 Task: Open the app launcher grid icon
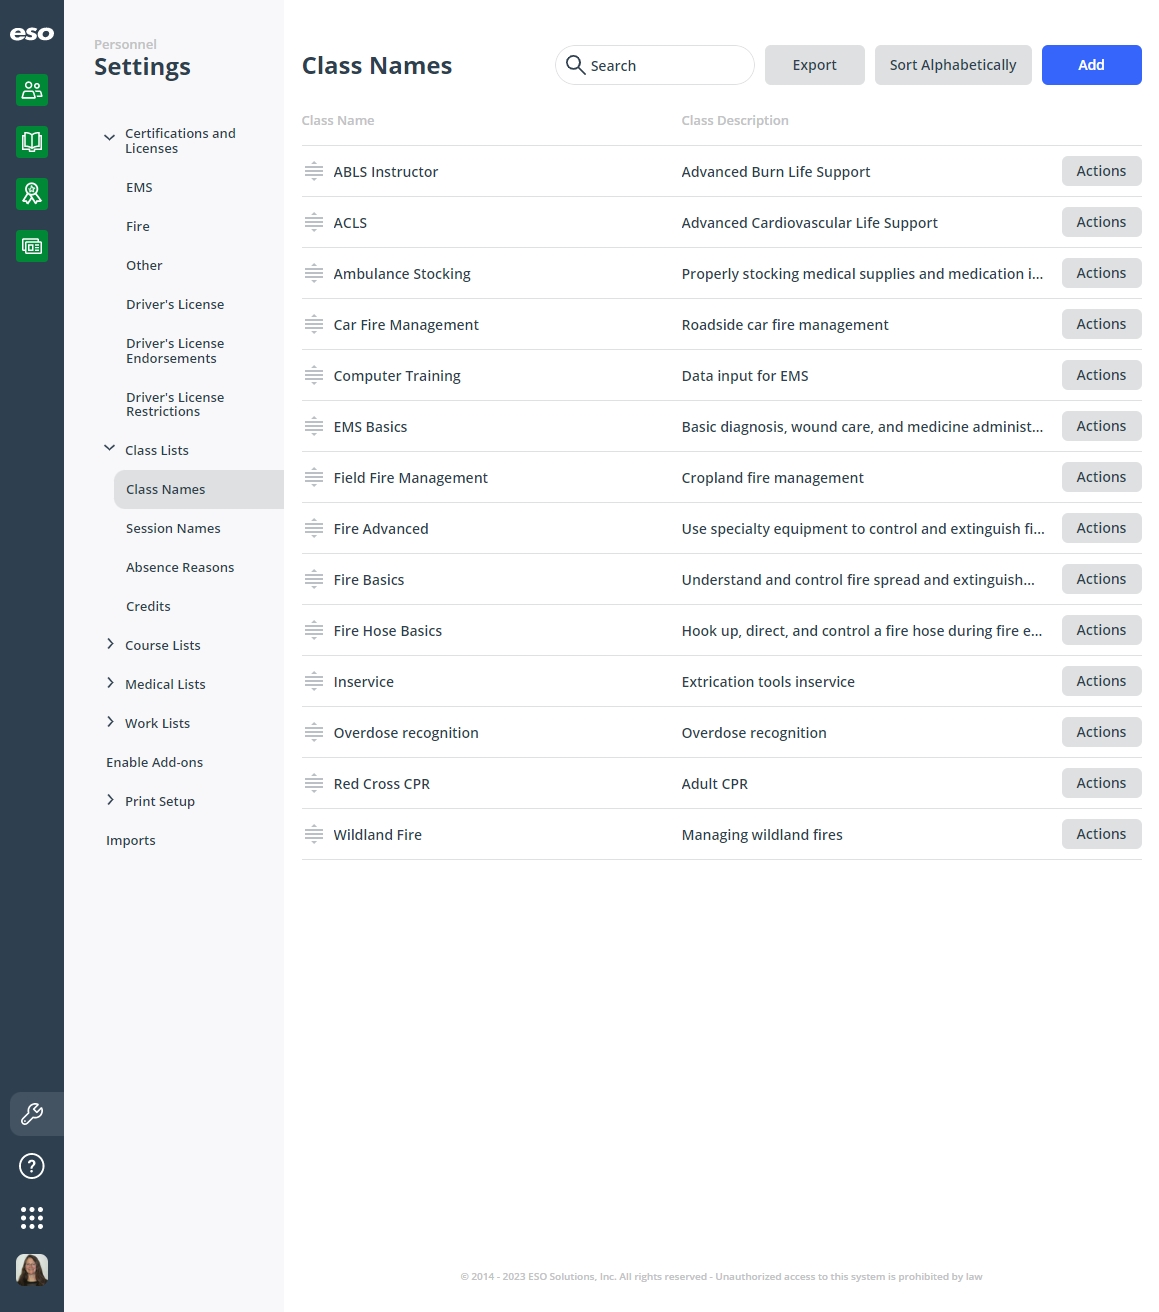(32, 1218)
